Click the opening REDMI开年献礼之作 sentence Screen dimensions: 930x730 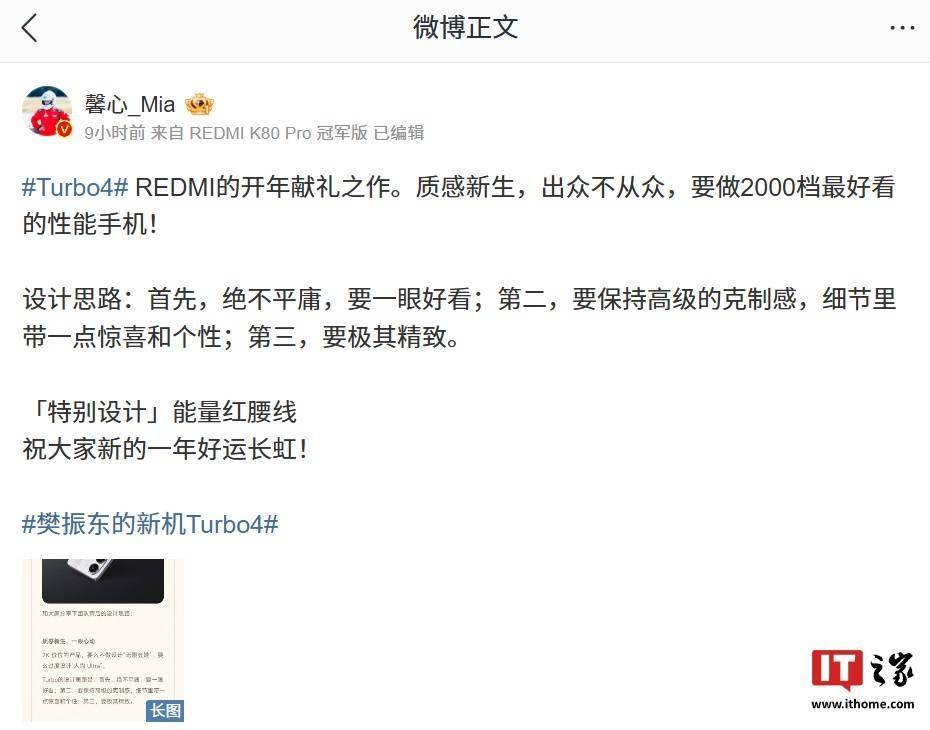[x=459, y=206]
